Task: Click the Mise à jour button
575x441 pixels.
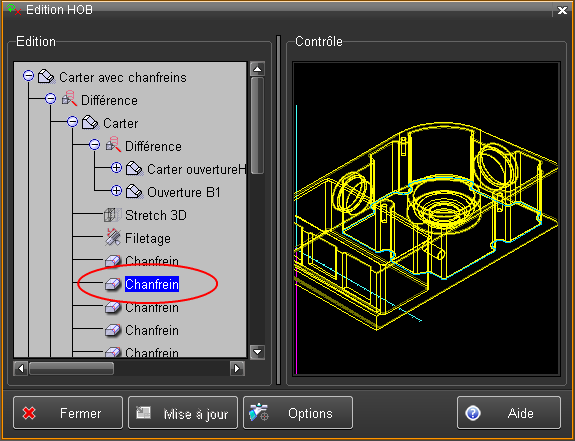Action: click(x=183, y=413)
